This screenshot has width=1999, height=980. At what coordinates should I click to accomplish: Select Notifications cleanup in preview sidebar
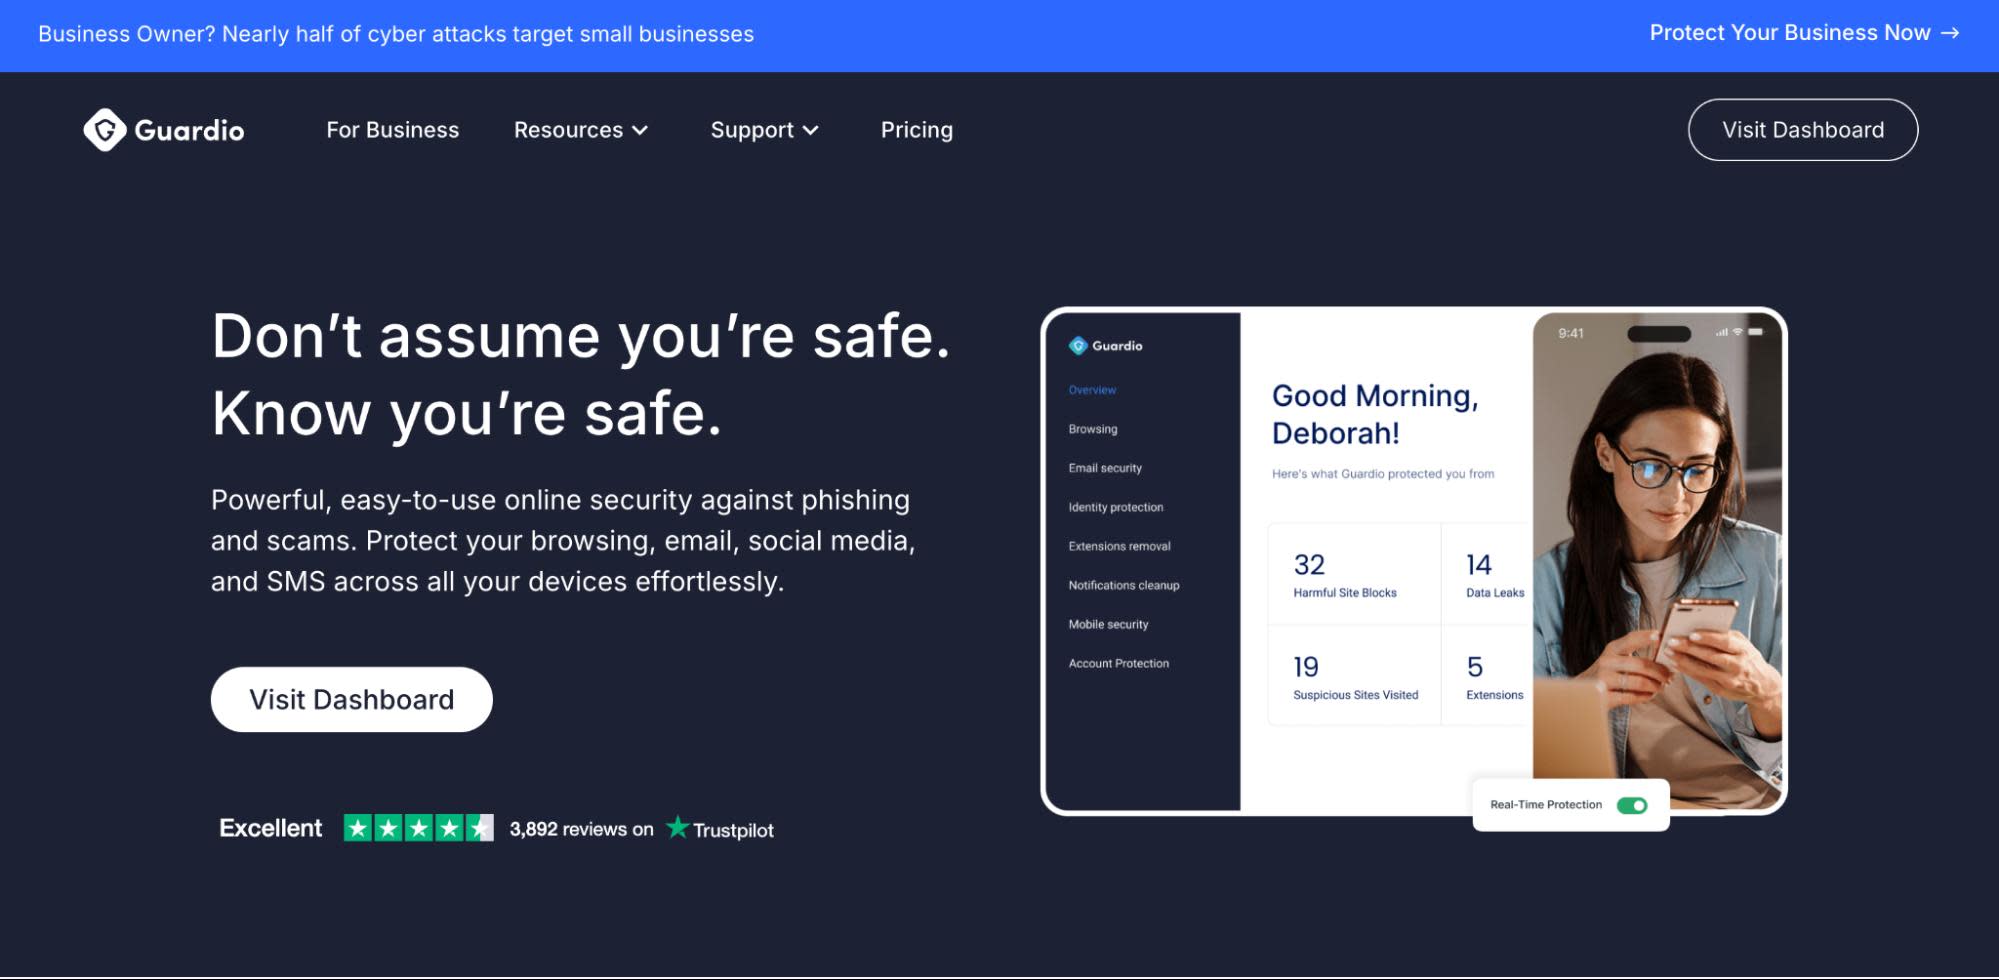1124,585
